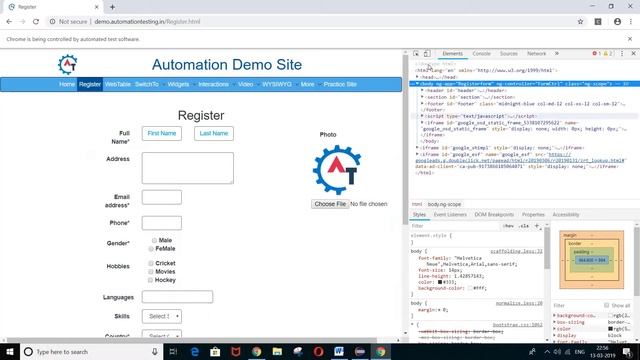Expand the script type="text/javascript" node

pos(422,116)
